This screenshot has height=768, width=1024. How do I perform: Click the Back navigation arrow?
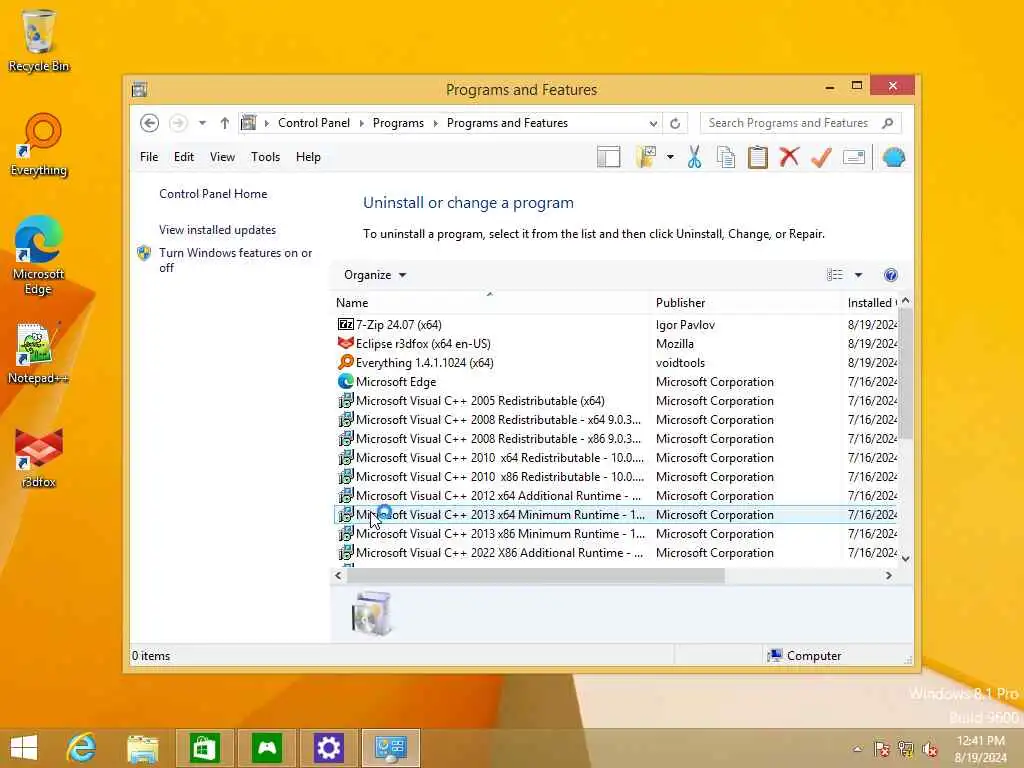(x=150, y=123)
